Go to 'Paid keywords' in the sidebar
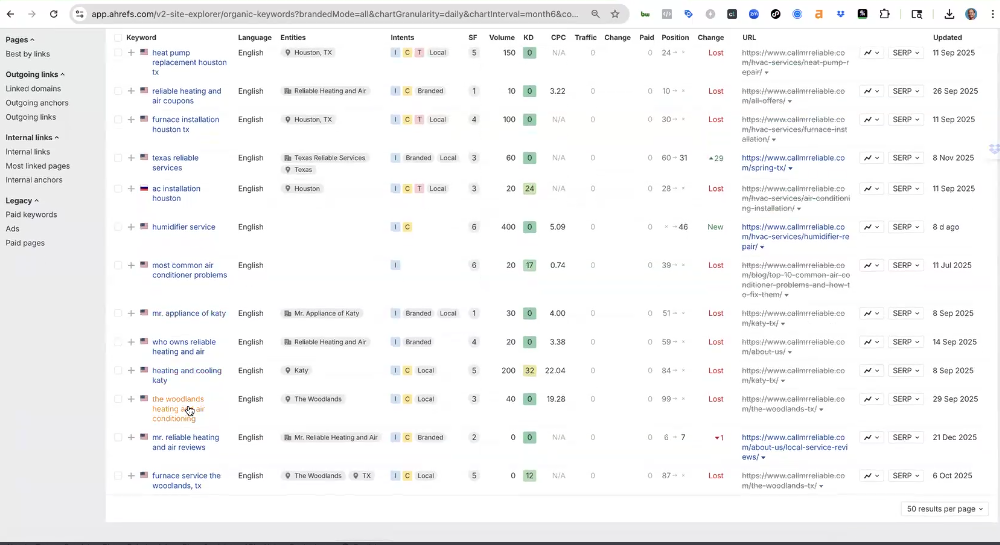 click(x=31, y=215)
